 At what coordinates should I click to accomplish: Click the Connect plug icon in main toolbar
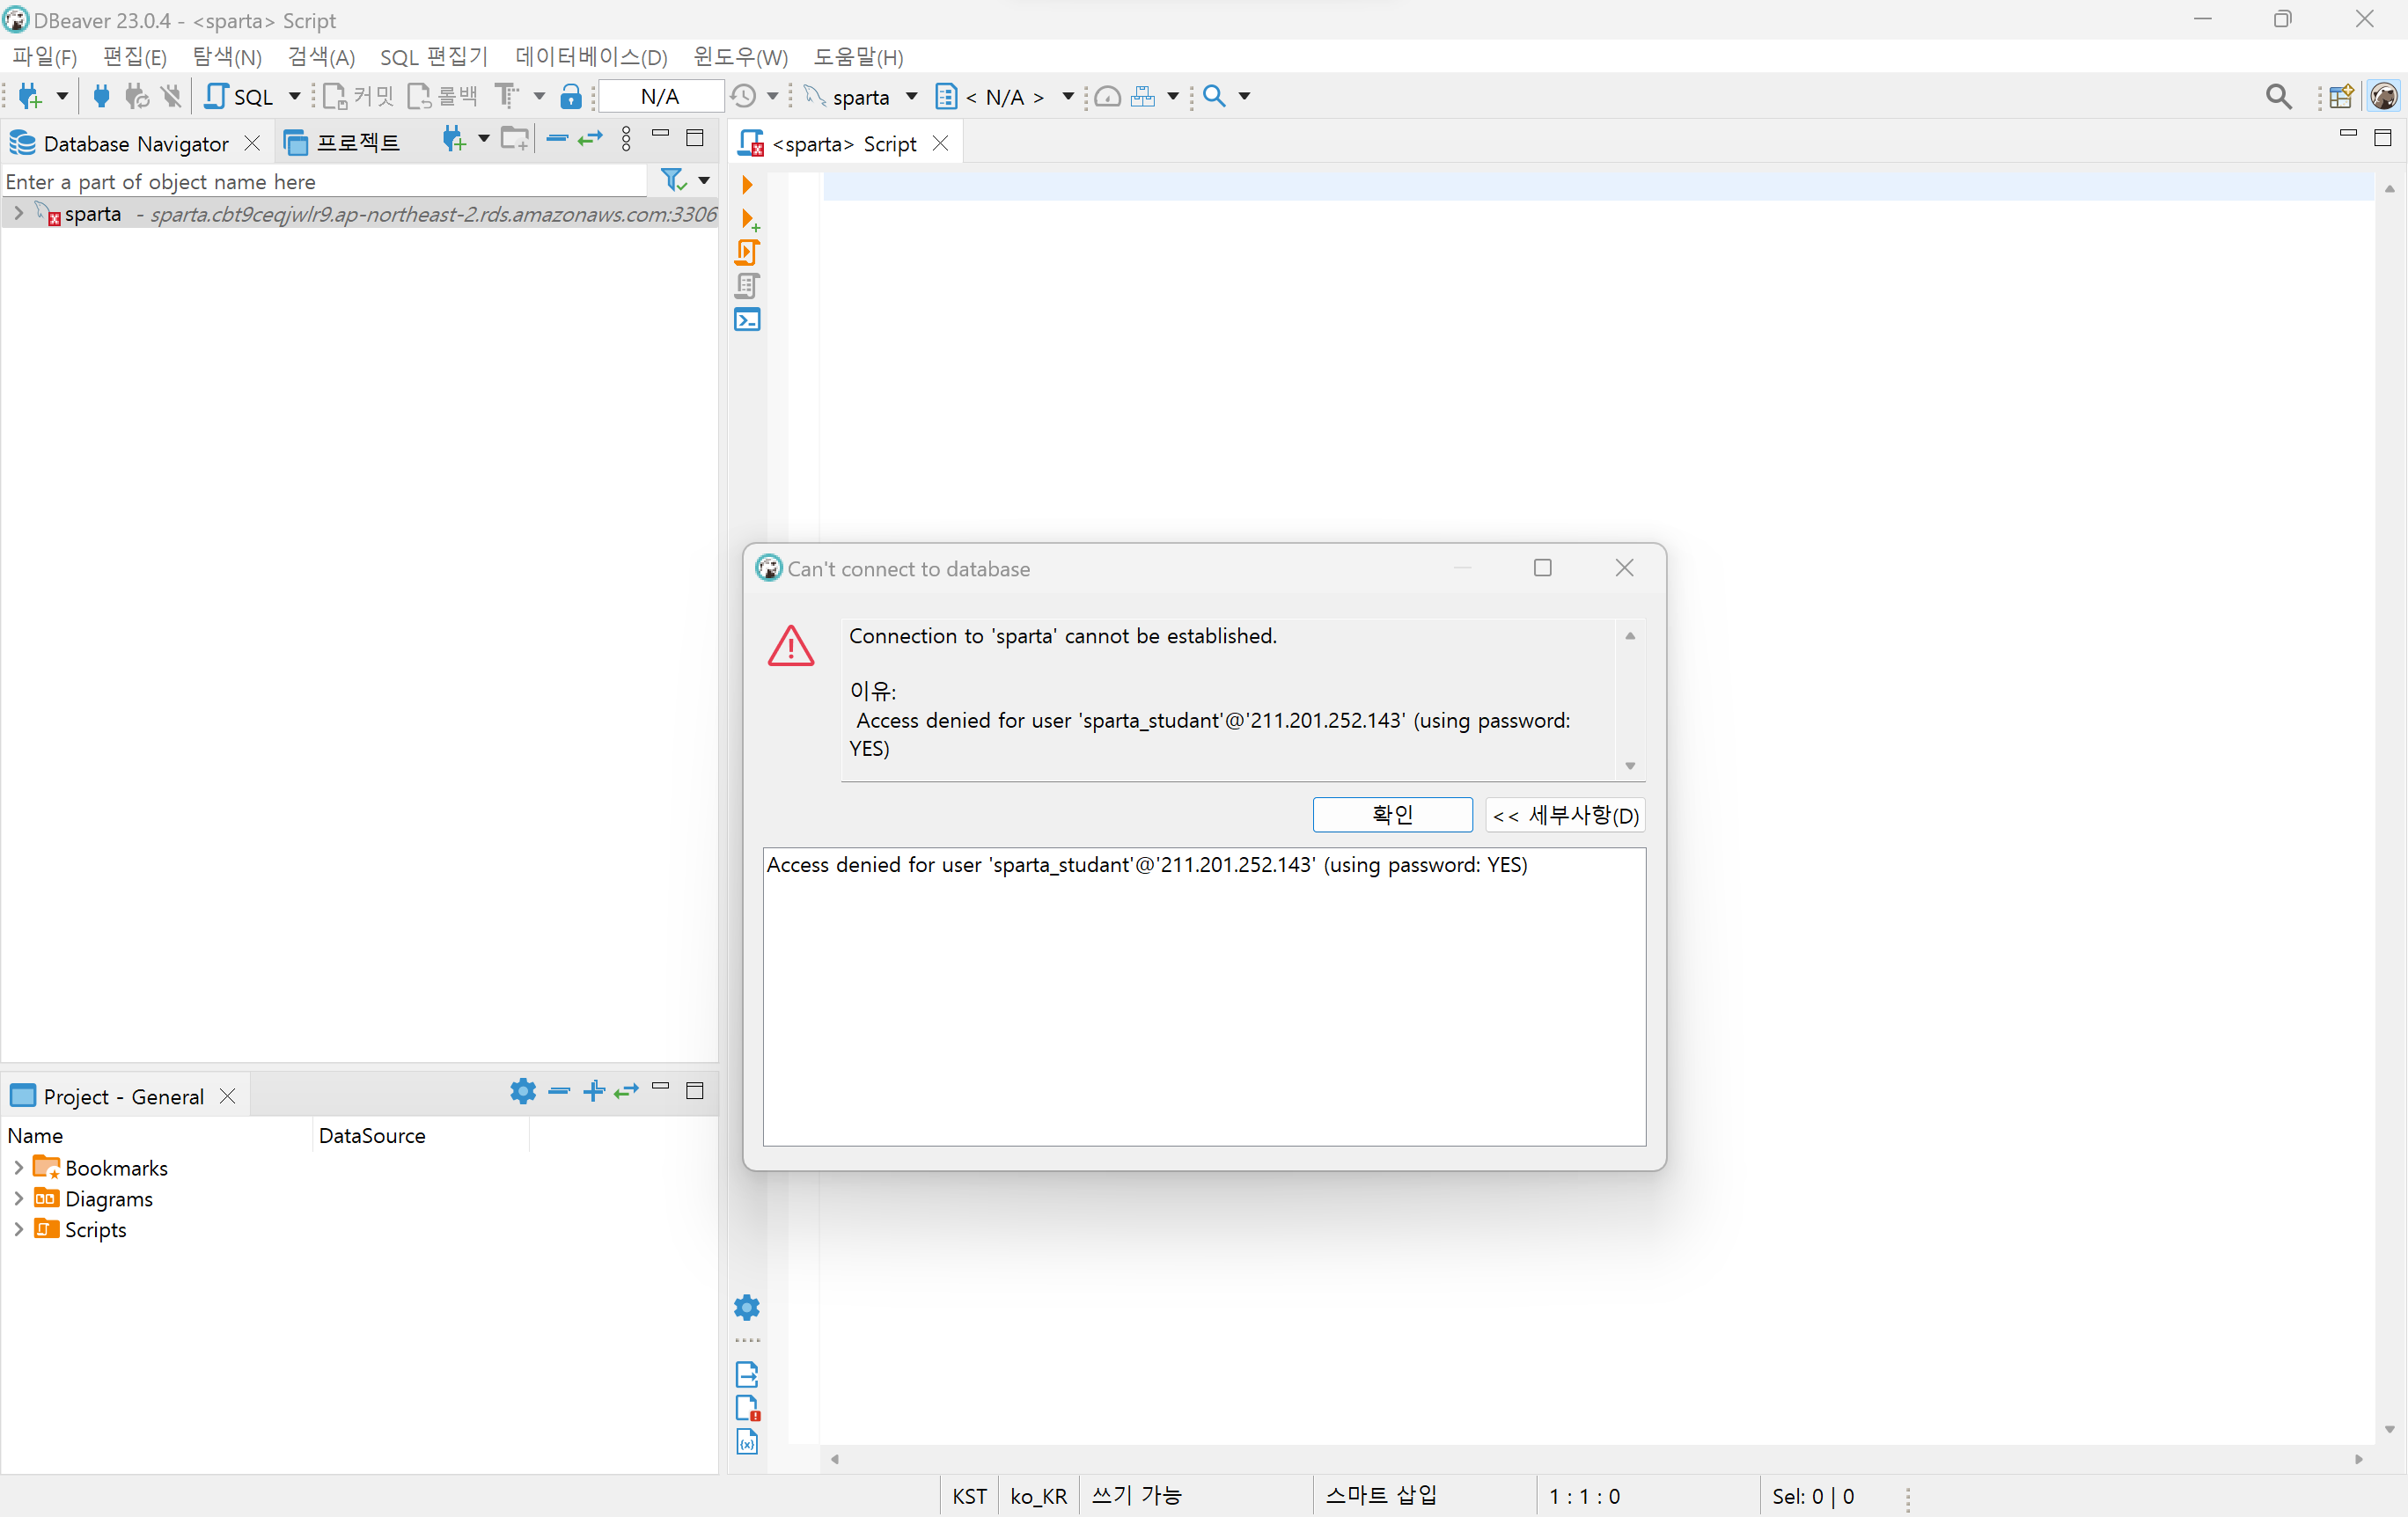(x=100, y=96)
